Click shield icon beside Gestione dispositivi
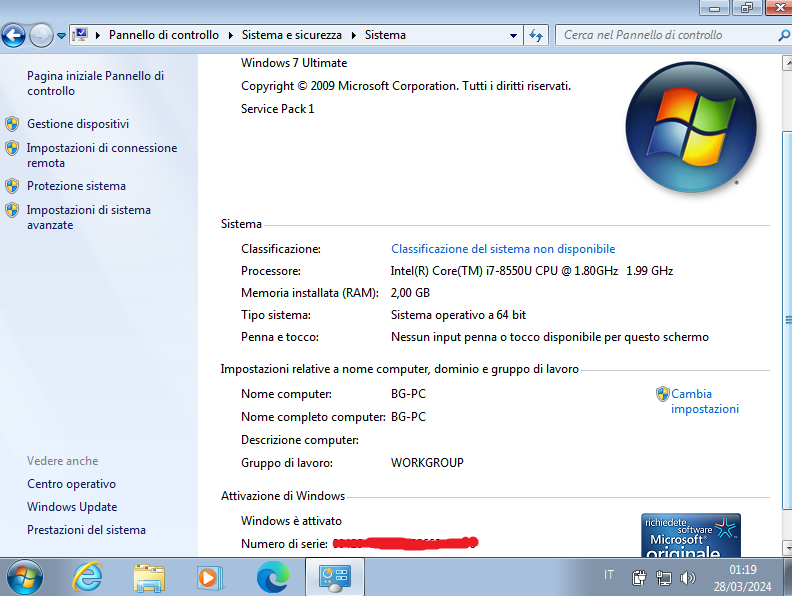The width and height of the screenshot is (792, 596). (13, 124)
